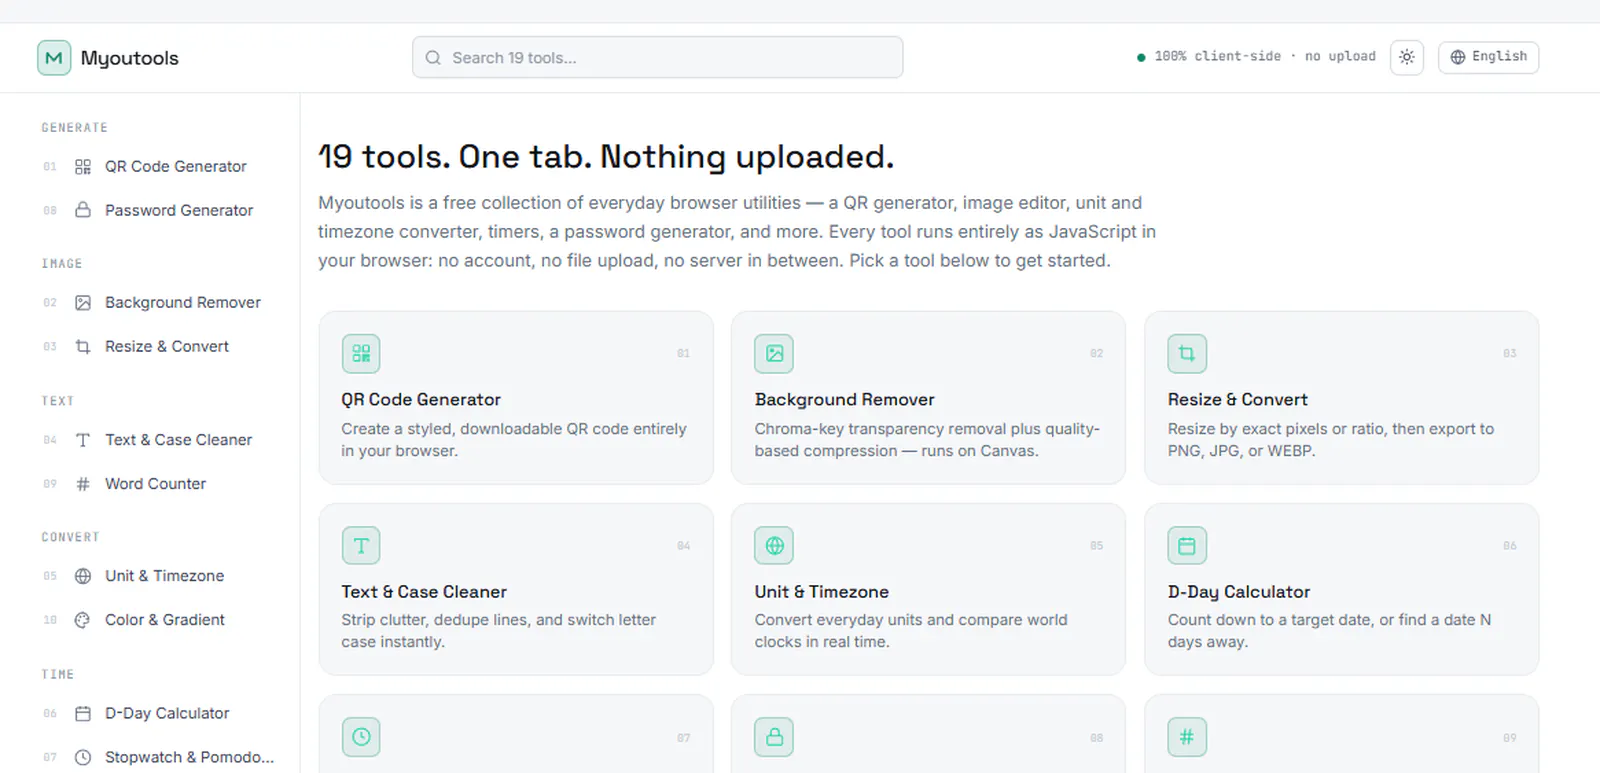The image size is (1600, 773).
Task: Open the Unit & Timezone card title
Action: (822, 592)
